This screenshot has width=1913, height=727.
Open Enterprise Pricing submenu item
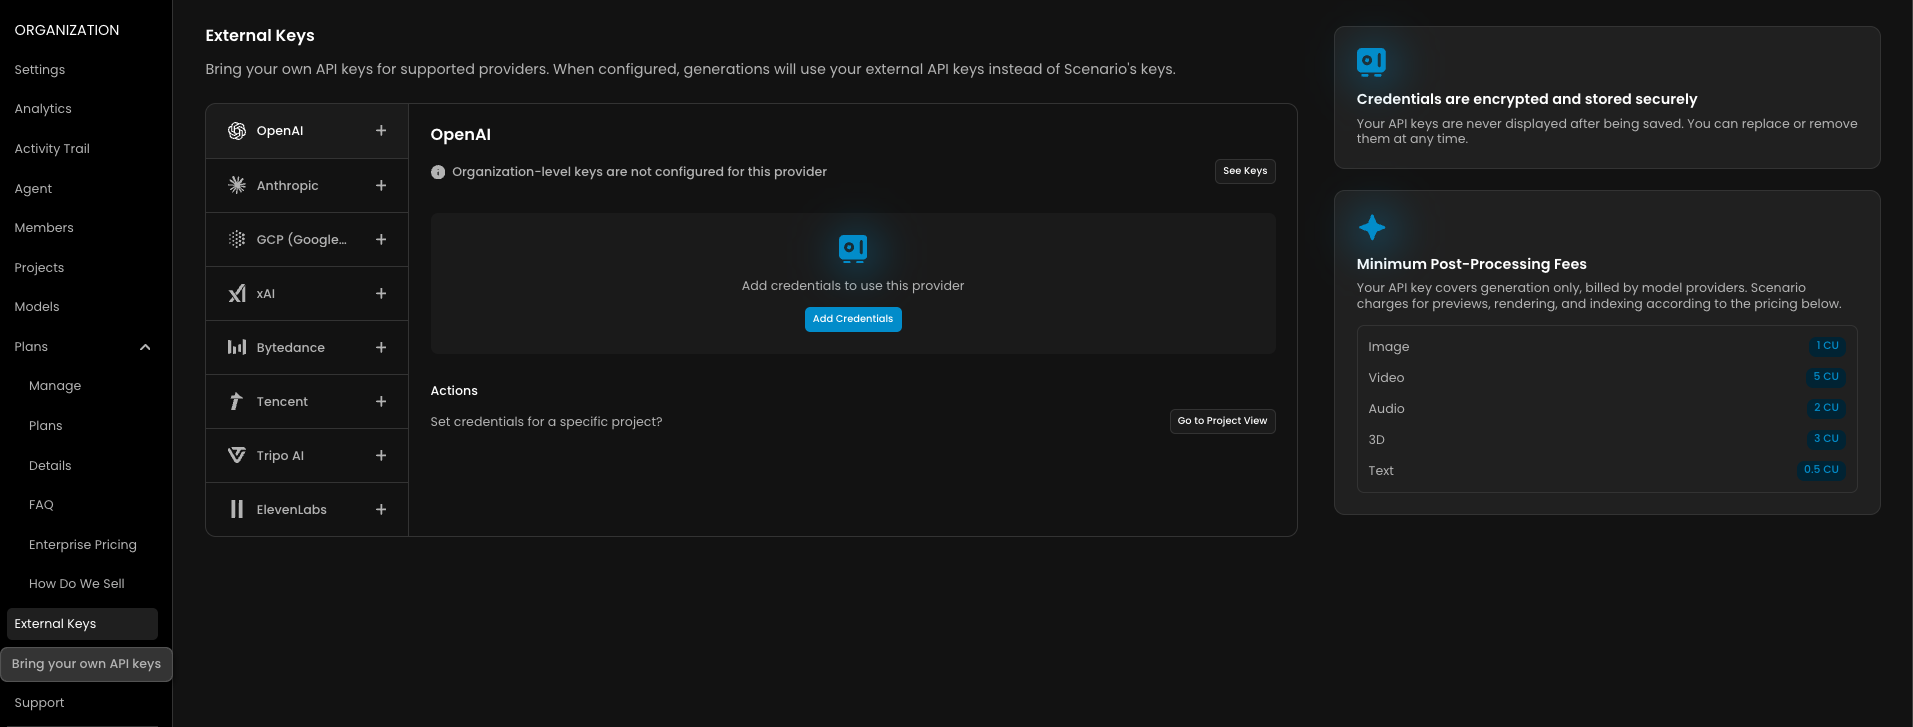[x=83, y=545]
